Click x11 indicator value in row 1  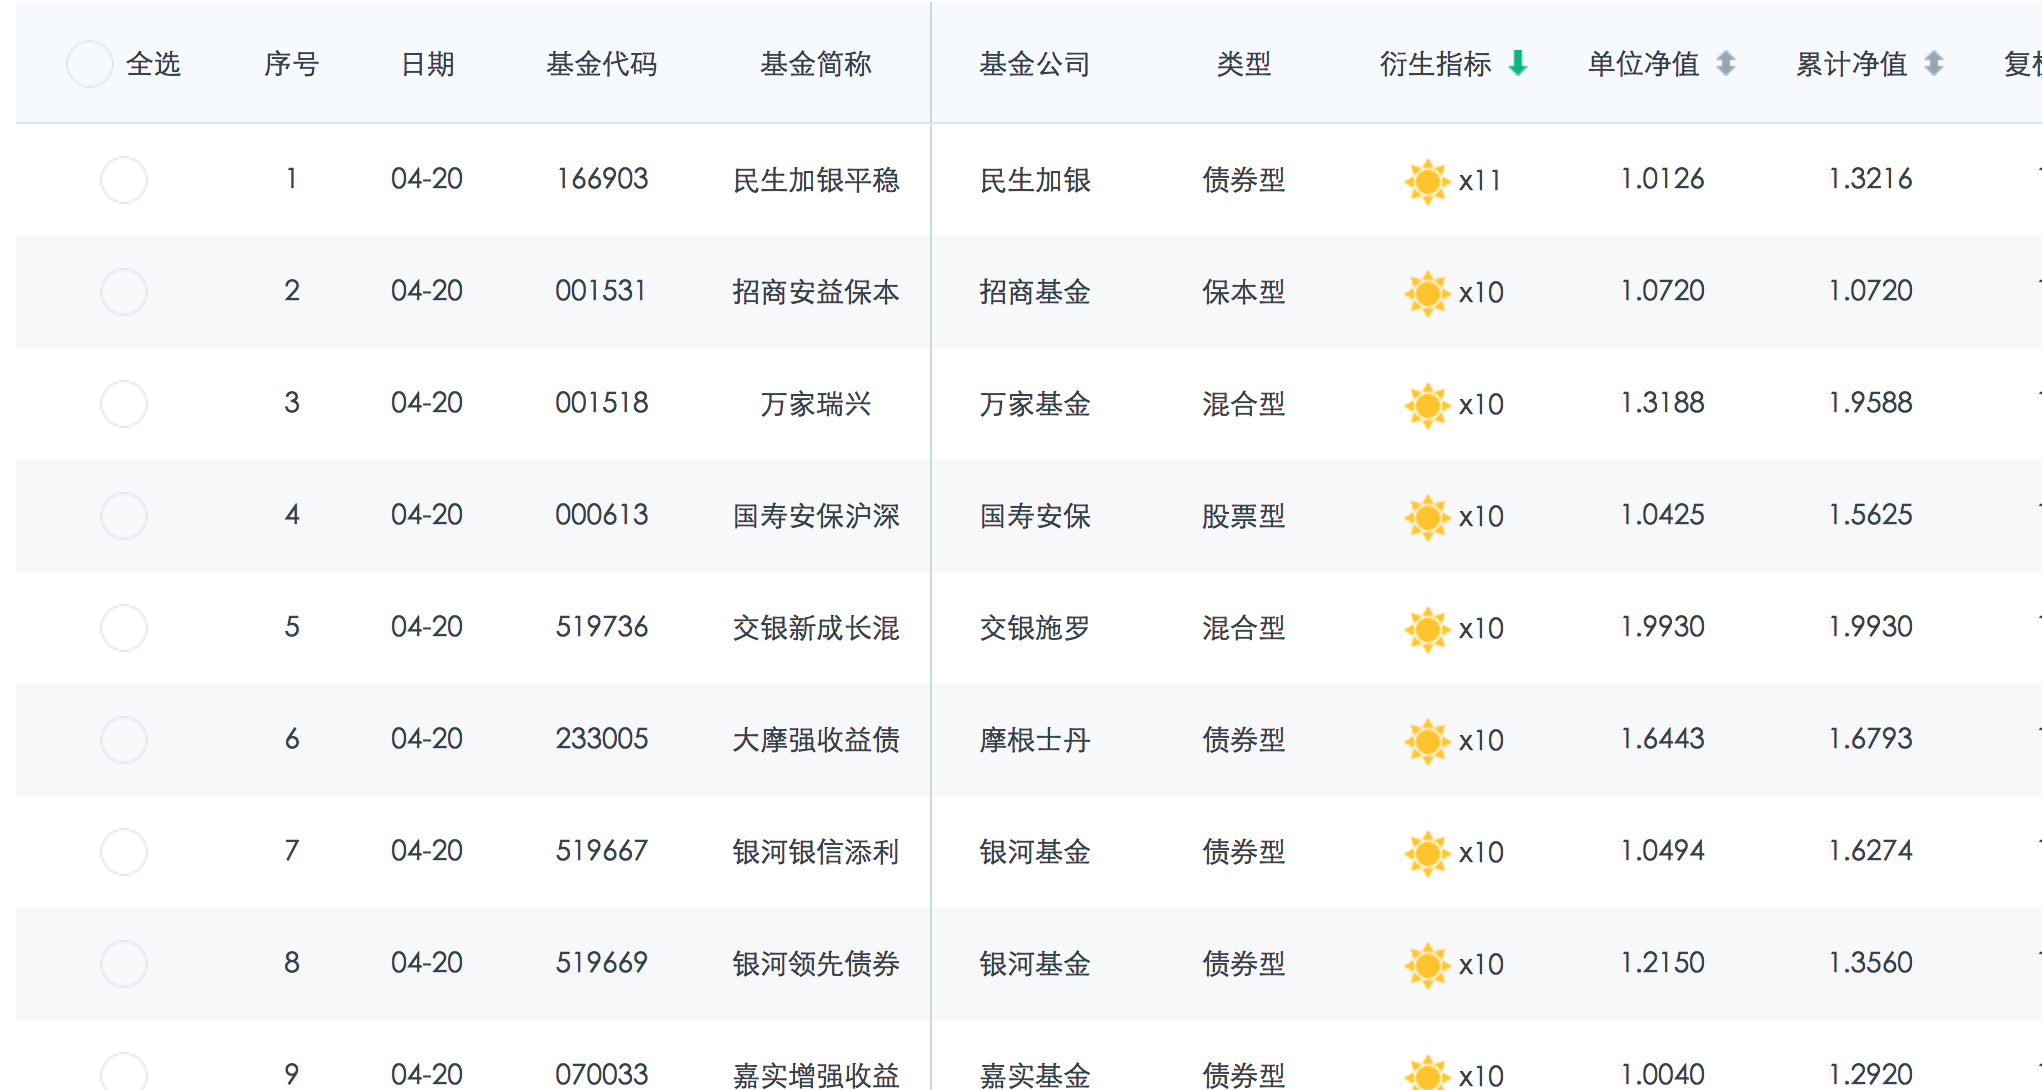(x=1480, y=181)
